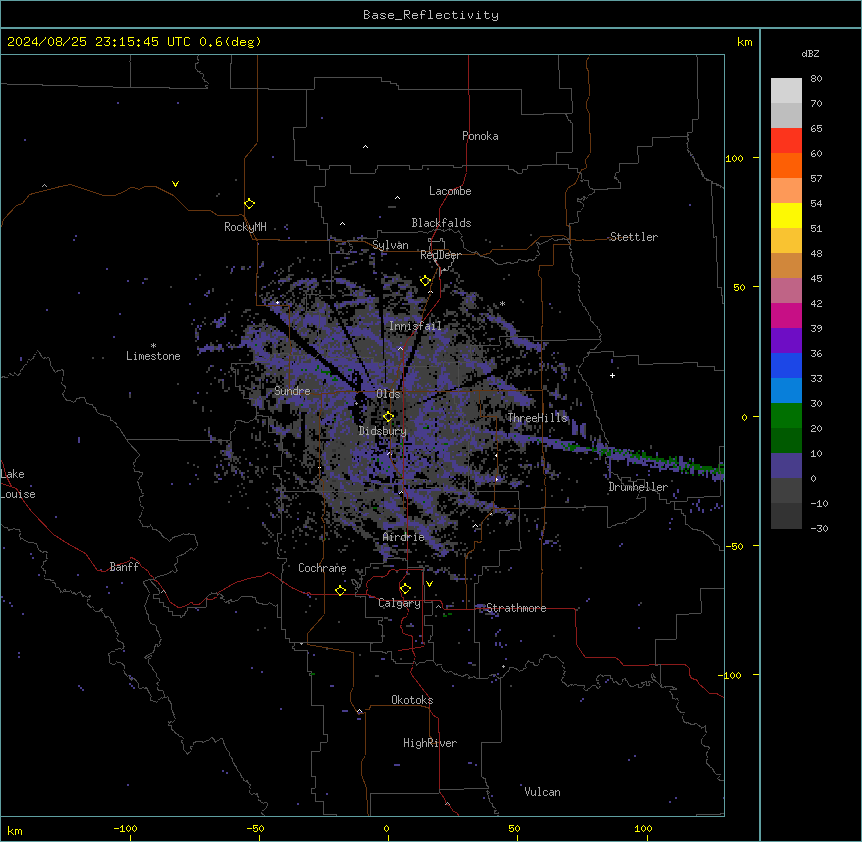Click the Blackfalds town label
Image resolution: width=862 pixels, height=842 pixels.
[441, 223]
